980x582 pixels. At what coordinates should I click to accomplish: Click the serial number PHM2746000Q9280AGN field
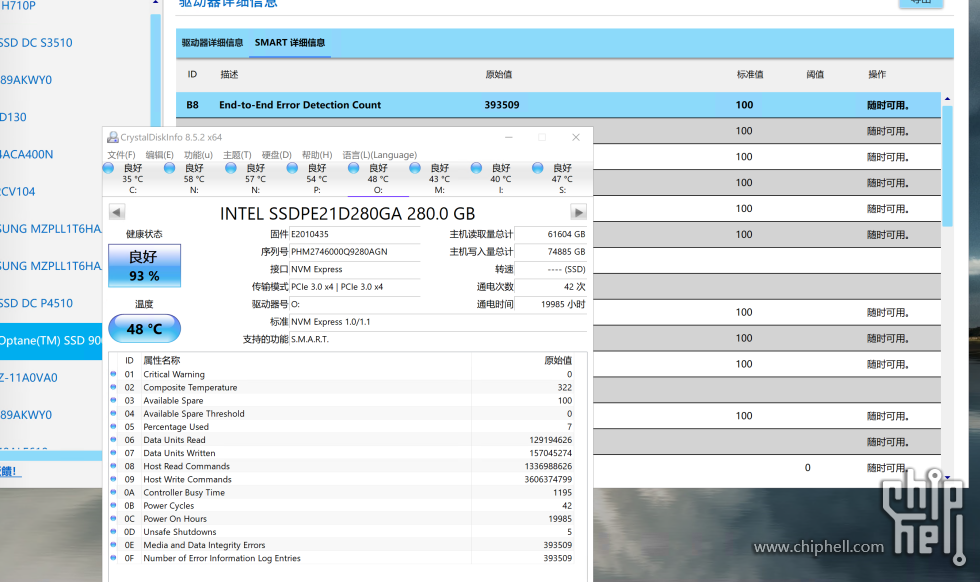[x=355, y=252]
